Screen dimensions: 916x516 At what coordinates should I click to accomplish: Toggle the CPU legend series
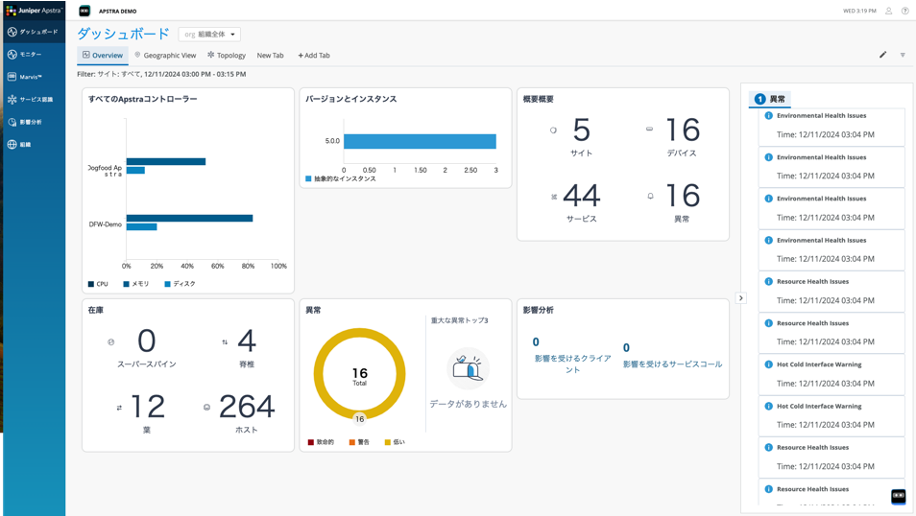pyautogui.click(x=97, y=284)
